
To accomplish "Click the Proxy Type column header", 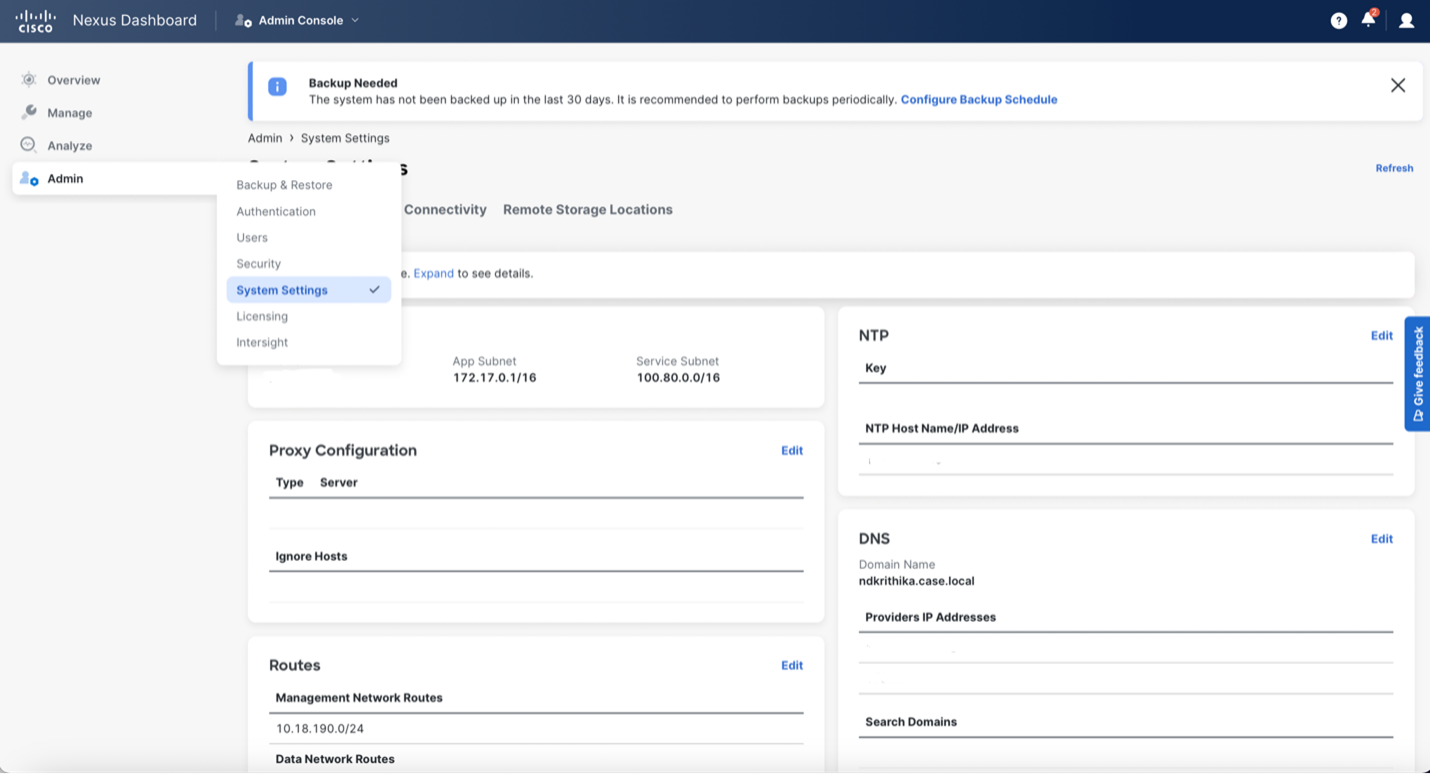I will click(289, 482).
